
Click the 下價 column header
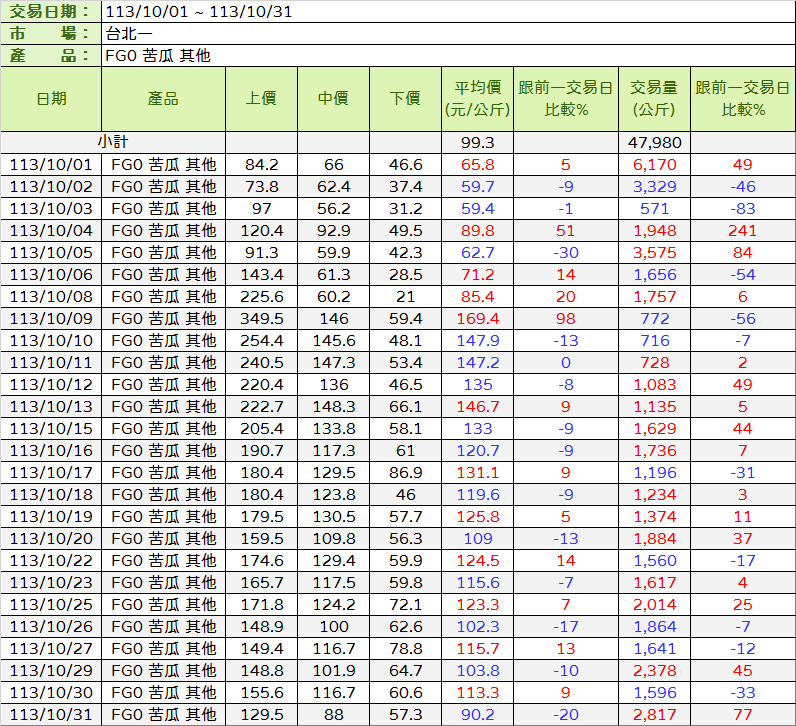click(x=405, y=98)
